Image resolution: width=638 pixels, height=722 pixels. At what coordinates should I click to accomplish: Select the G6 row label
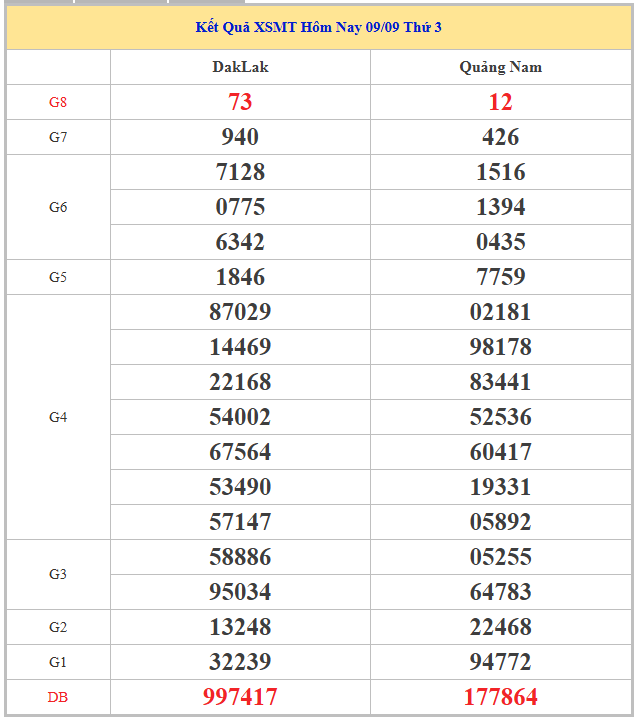click(58, 207)
